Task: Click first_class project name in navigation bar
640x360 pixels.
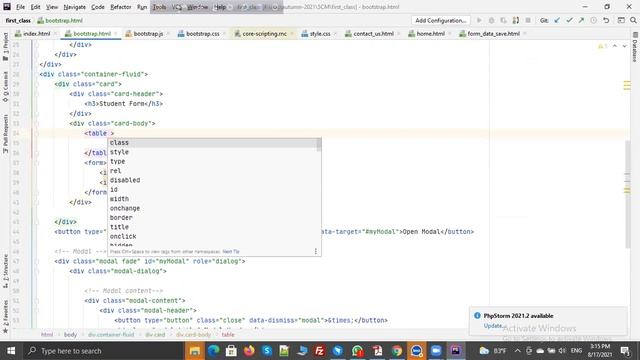Action: tap(18, 20)
